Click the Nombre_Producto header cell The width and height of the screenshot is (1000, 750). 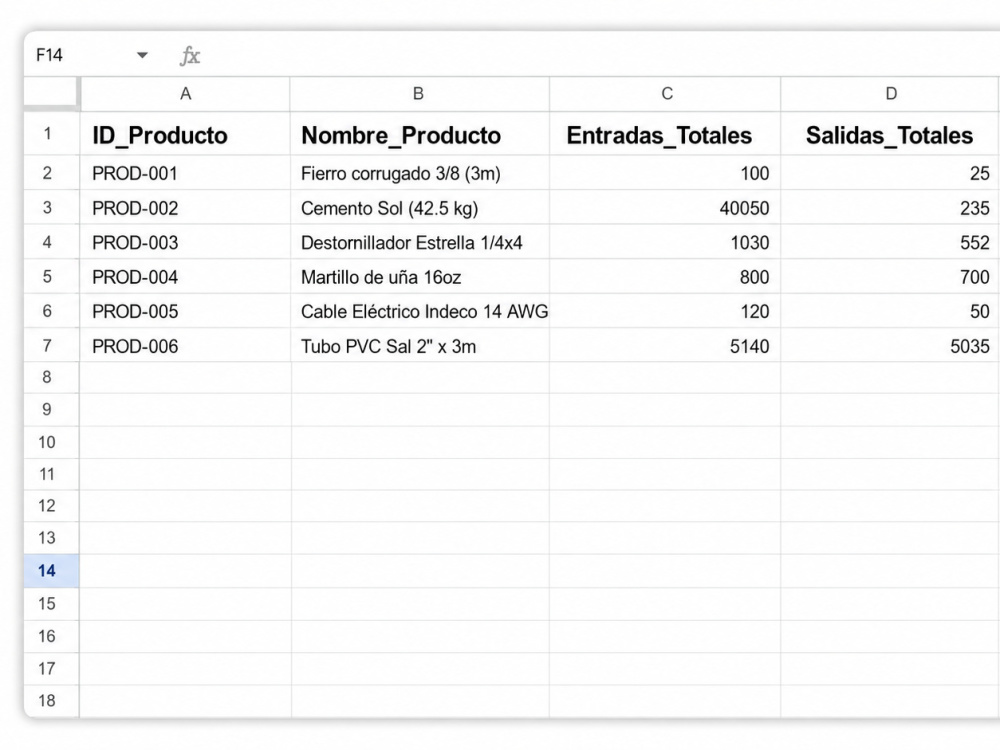tap(420, 134)
